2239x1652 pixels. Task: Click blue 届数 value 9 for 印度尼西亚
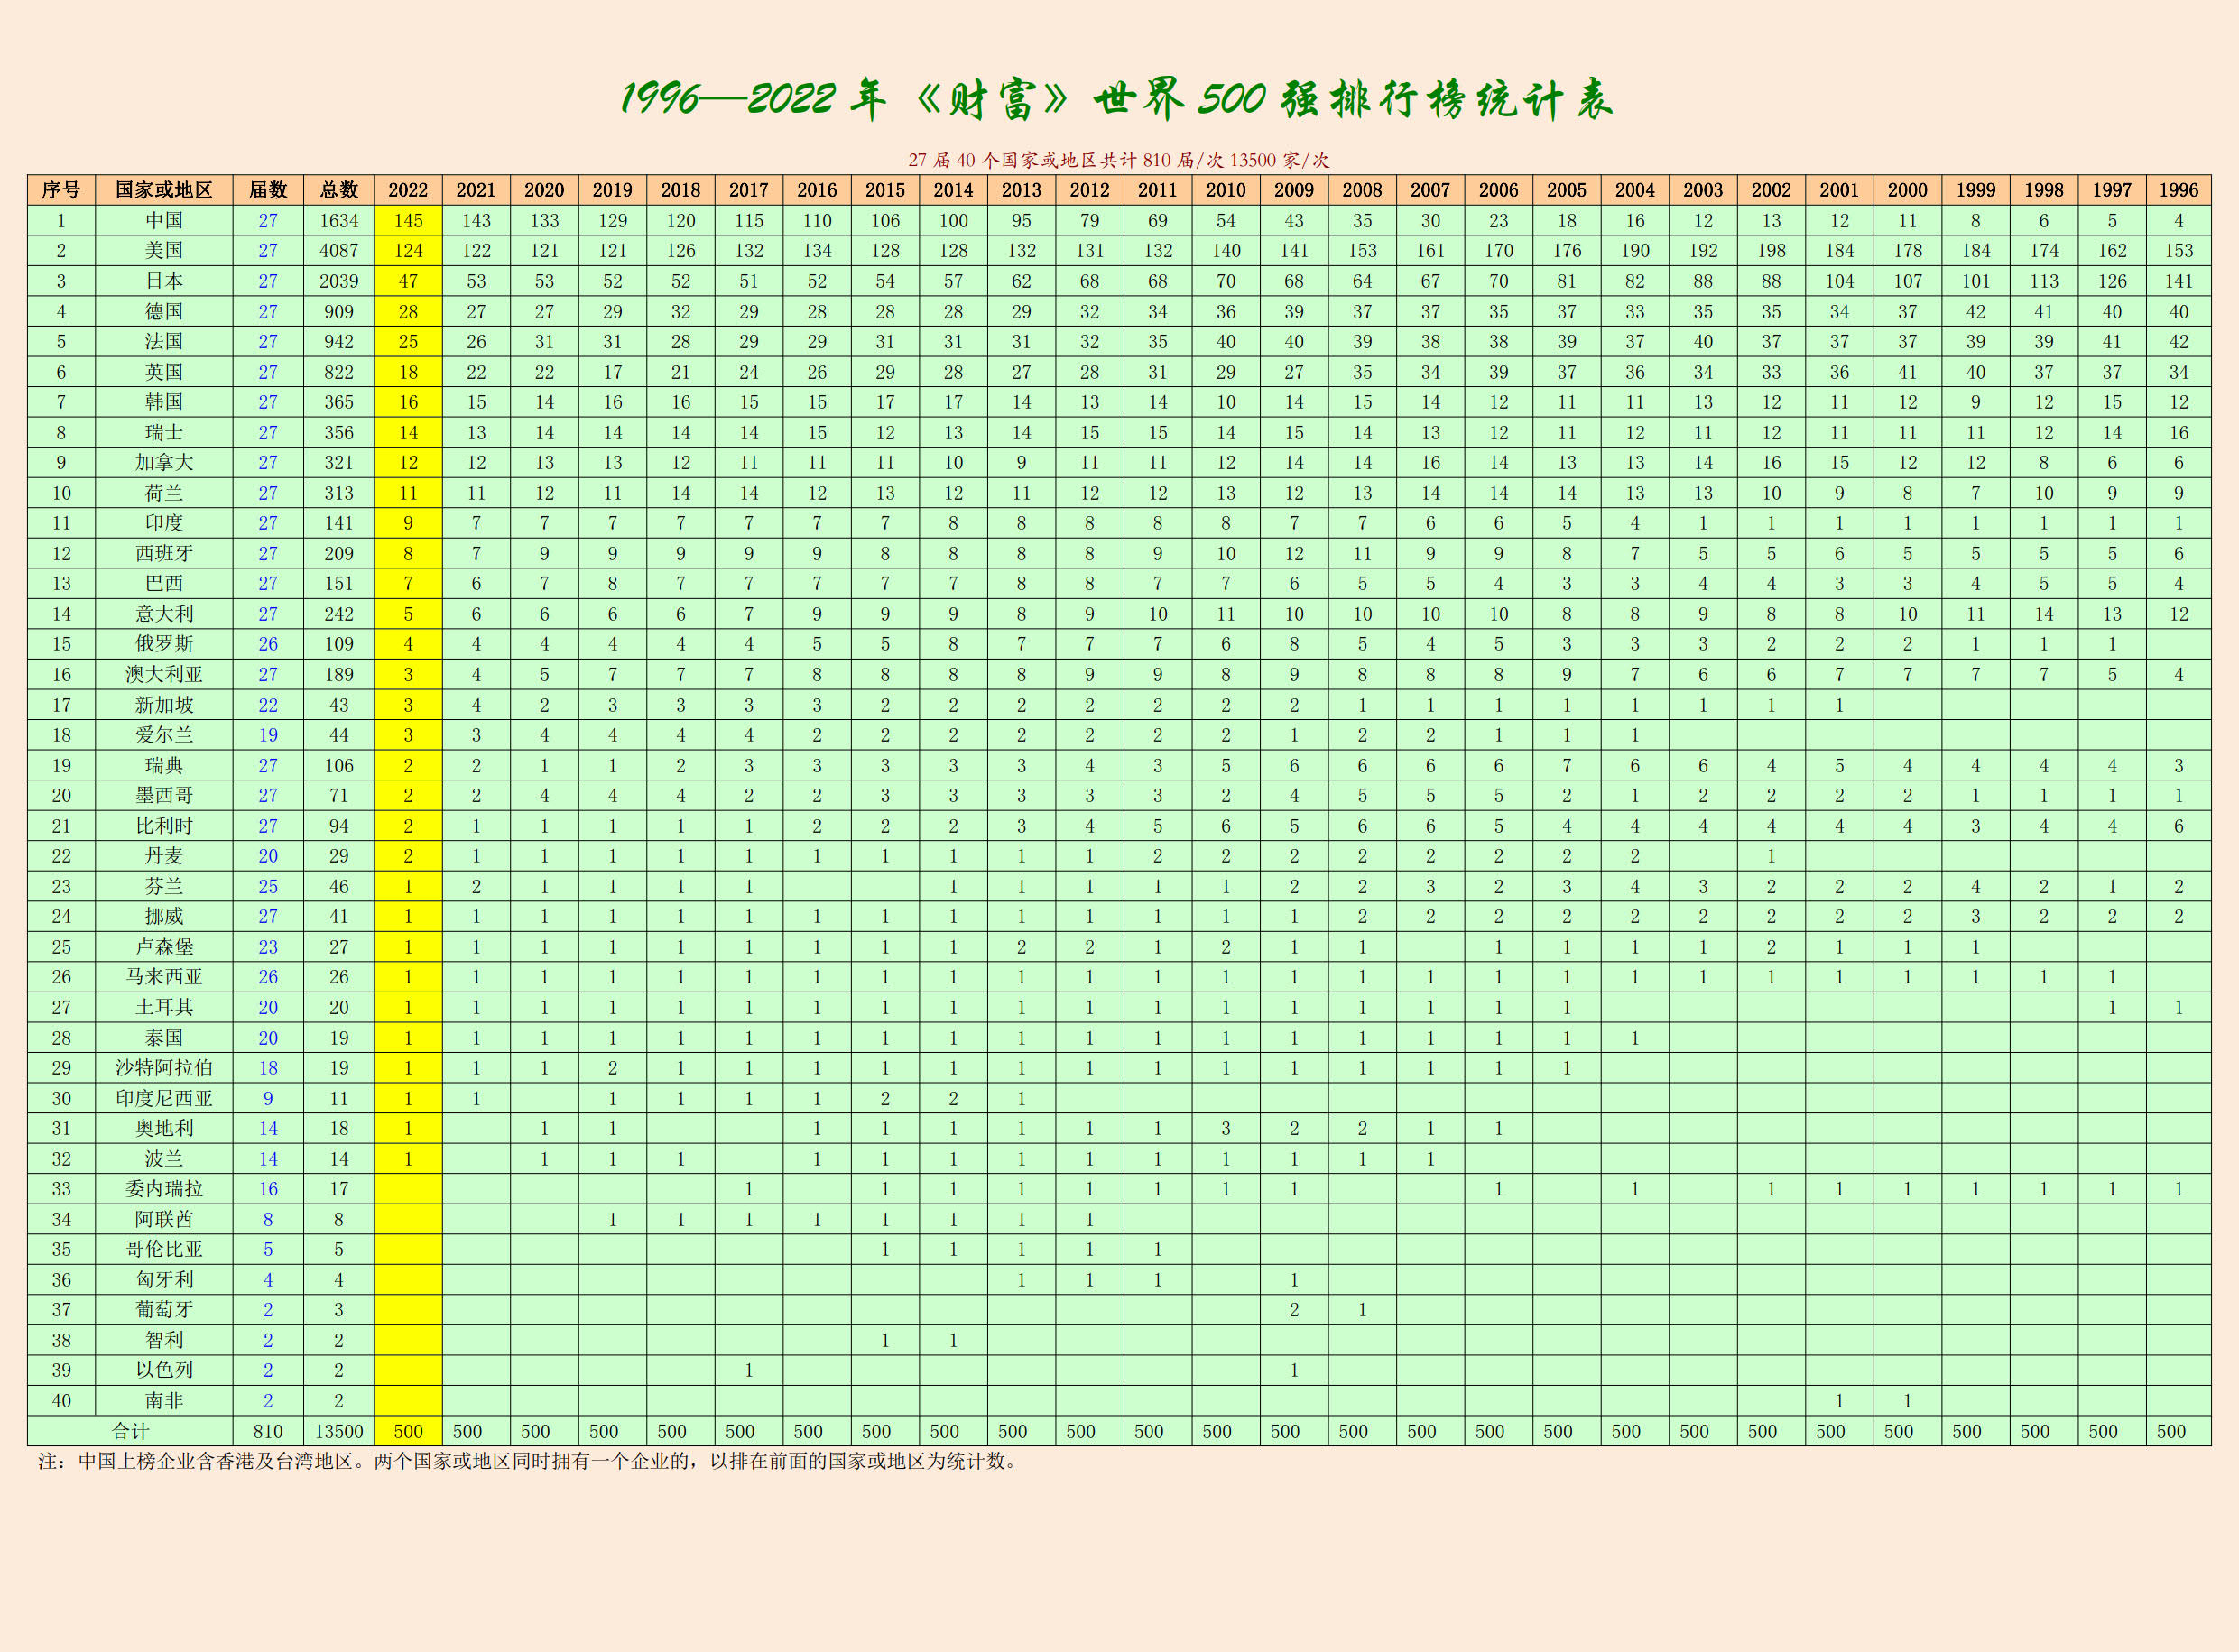click(x=268, y=1098)
